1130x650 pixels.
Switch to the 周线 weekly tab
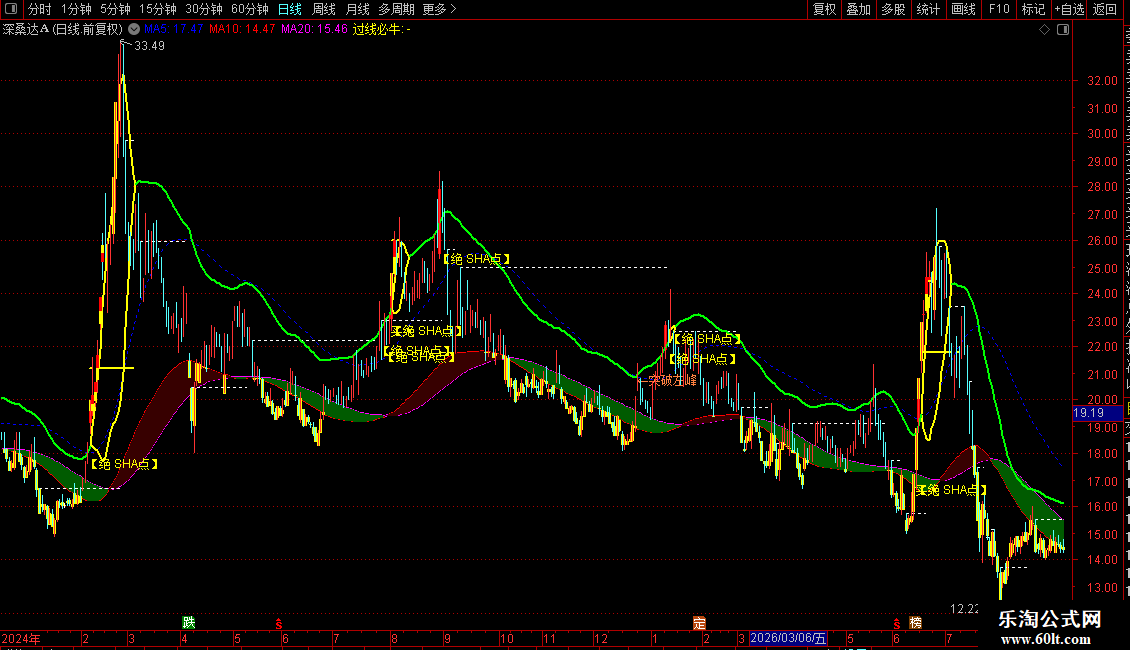pyautogui.click(x=324, y=9)
